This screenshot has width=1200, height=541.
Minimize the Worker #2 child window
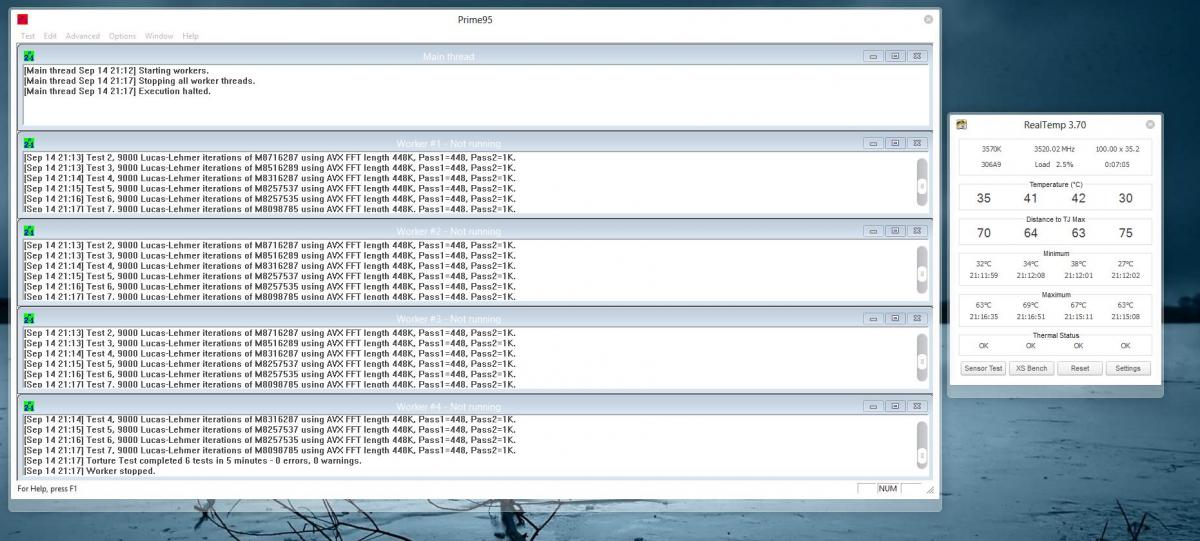click(x=873, y=231)
